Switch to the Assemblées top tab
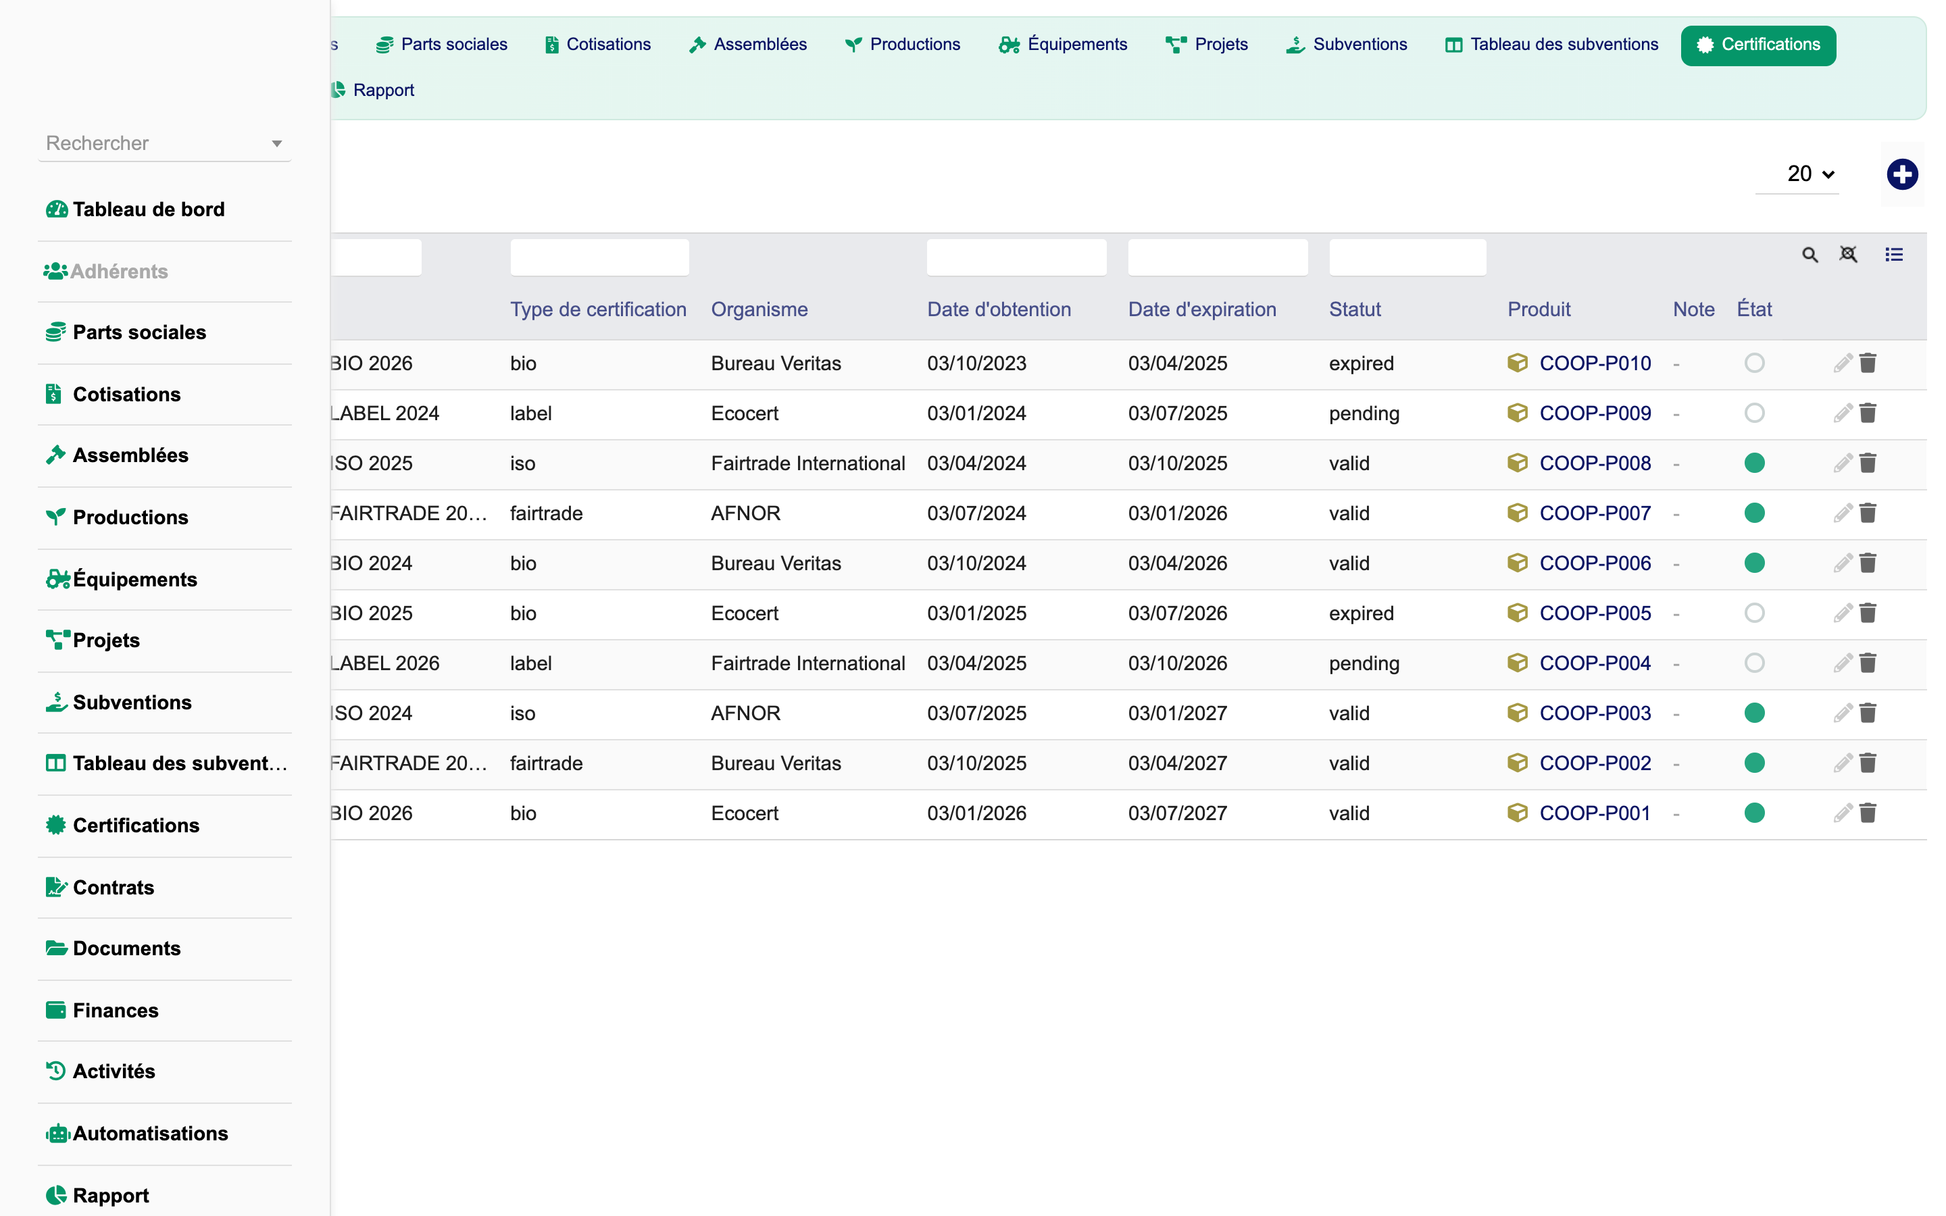 point(748,44)
